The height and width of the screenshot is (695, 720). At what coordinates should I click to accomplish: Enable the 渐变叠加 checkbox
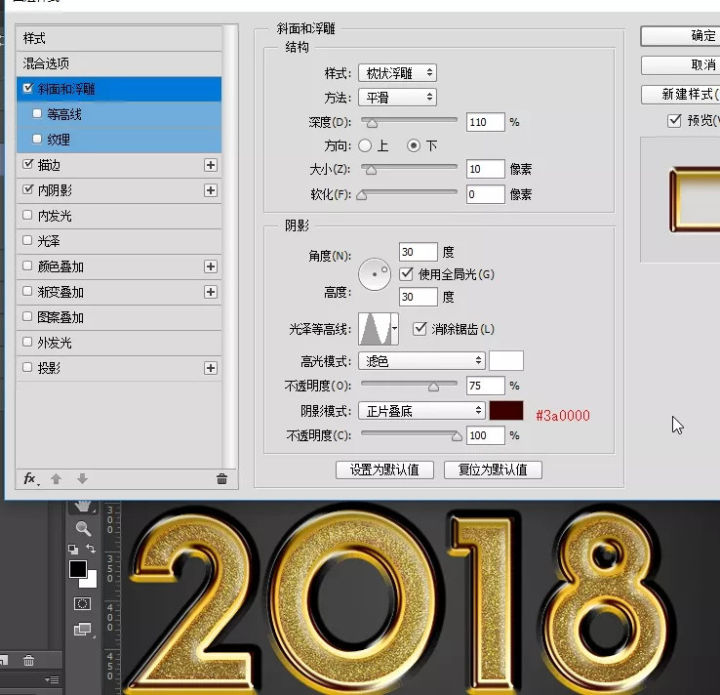pos(28,291)
